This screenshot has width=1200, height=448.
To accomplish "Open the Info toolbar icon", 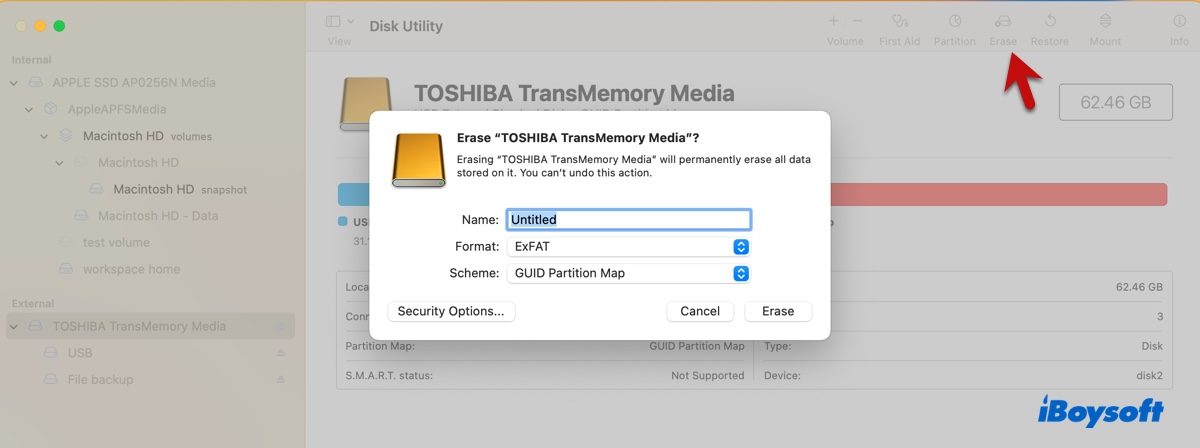I will 1179,22.
